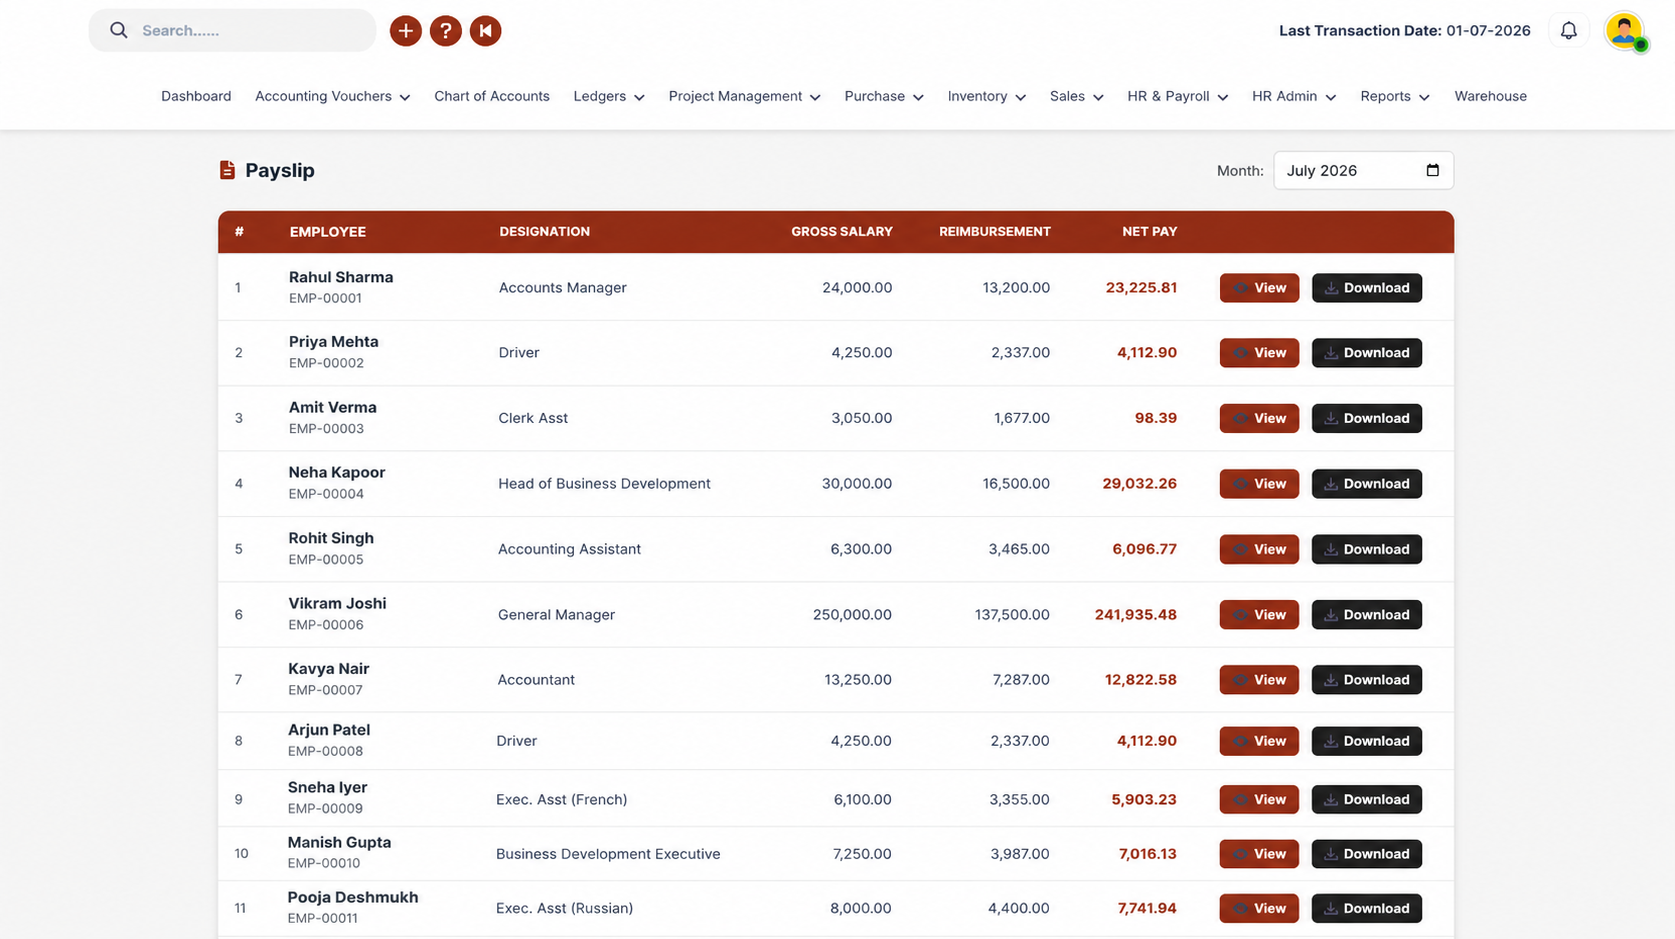This screenshot has width=1675, height=939.
Task: Focus the Search input field
Action: [232, 31]
